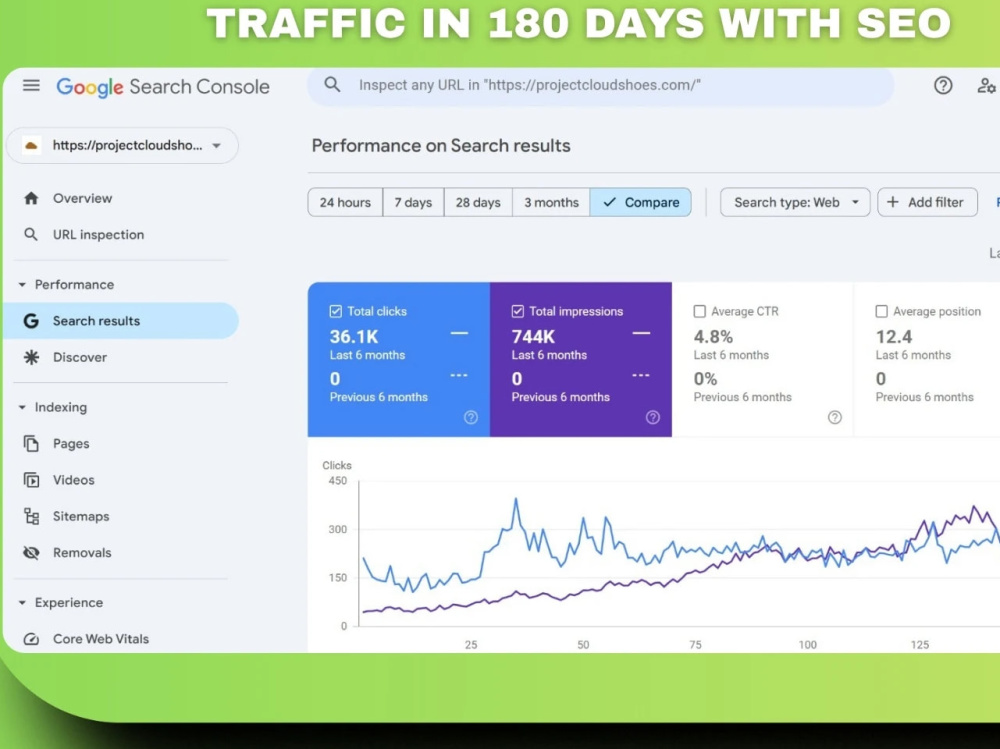Select the 3 months date range
This screenshot has width=1000, height=749.
coord(551,202)
